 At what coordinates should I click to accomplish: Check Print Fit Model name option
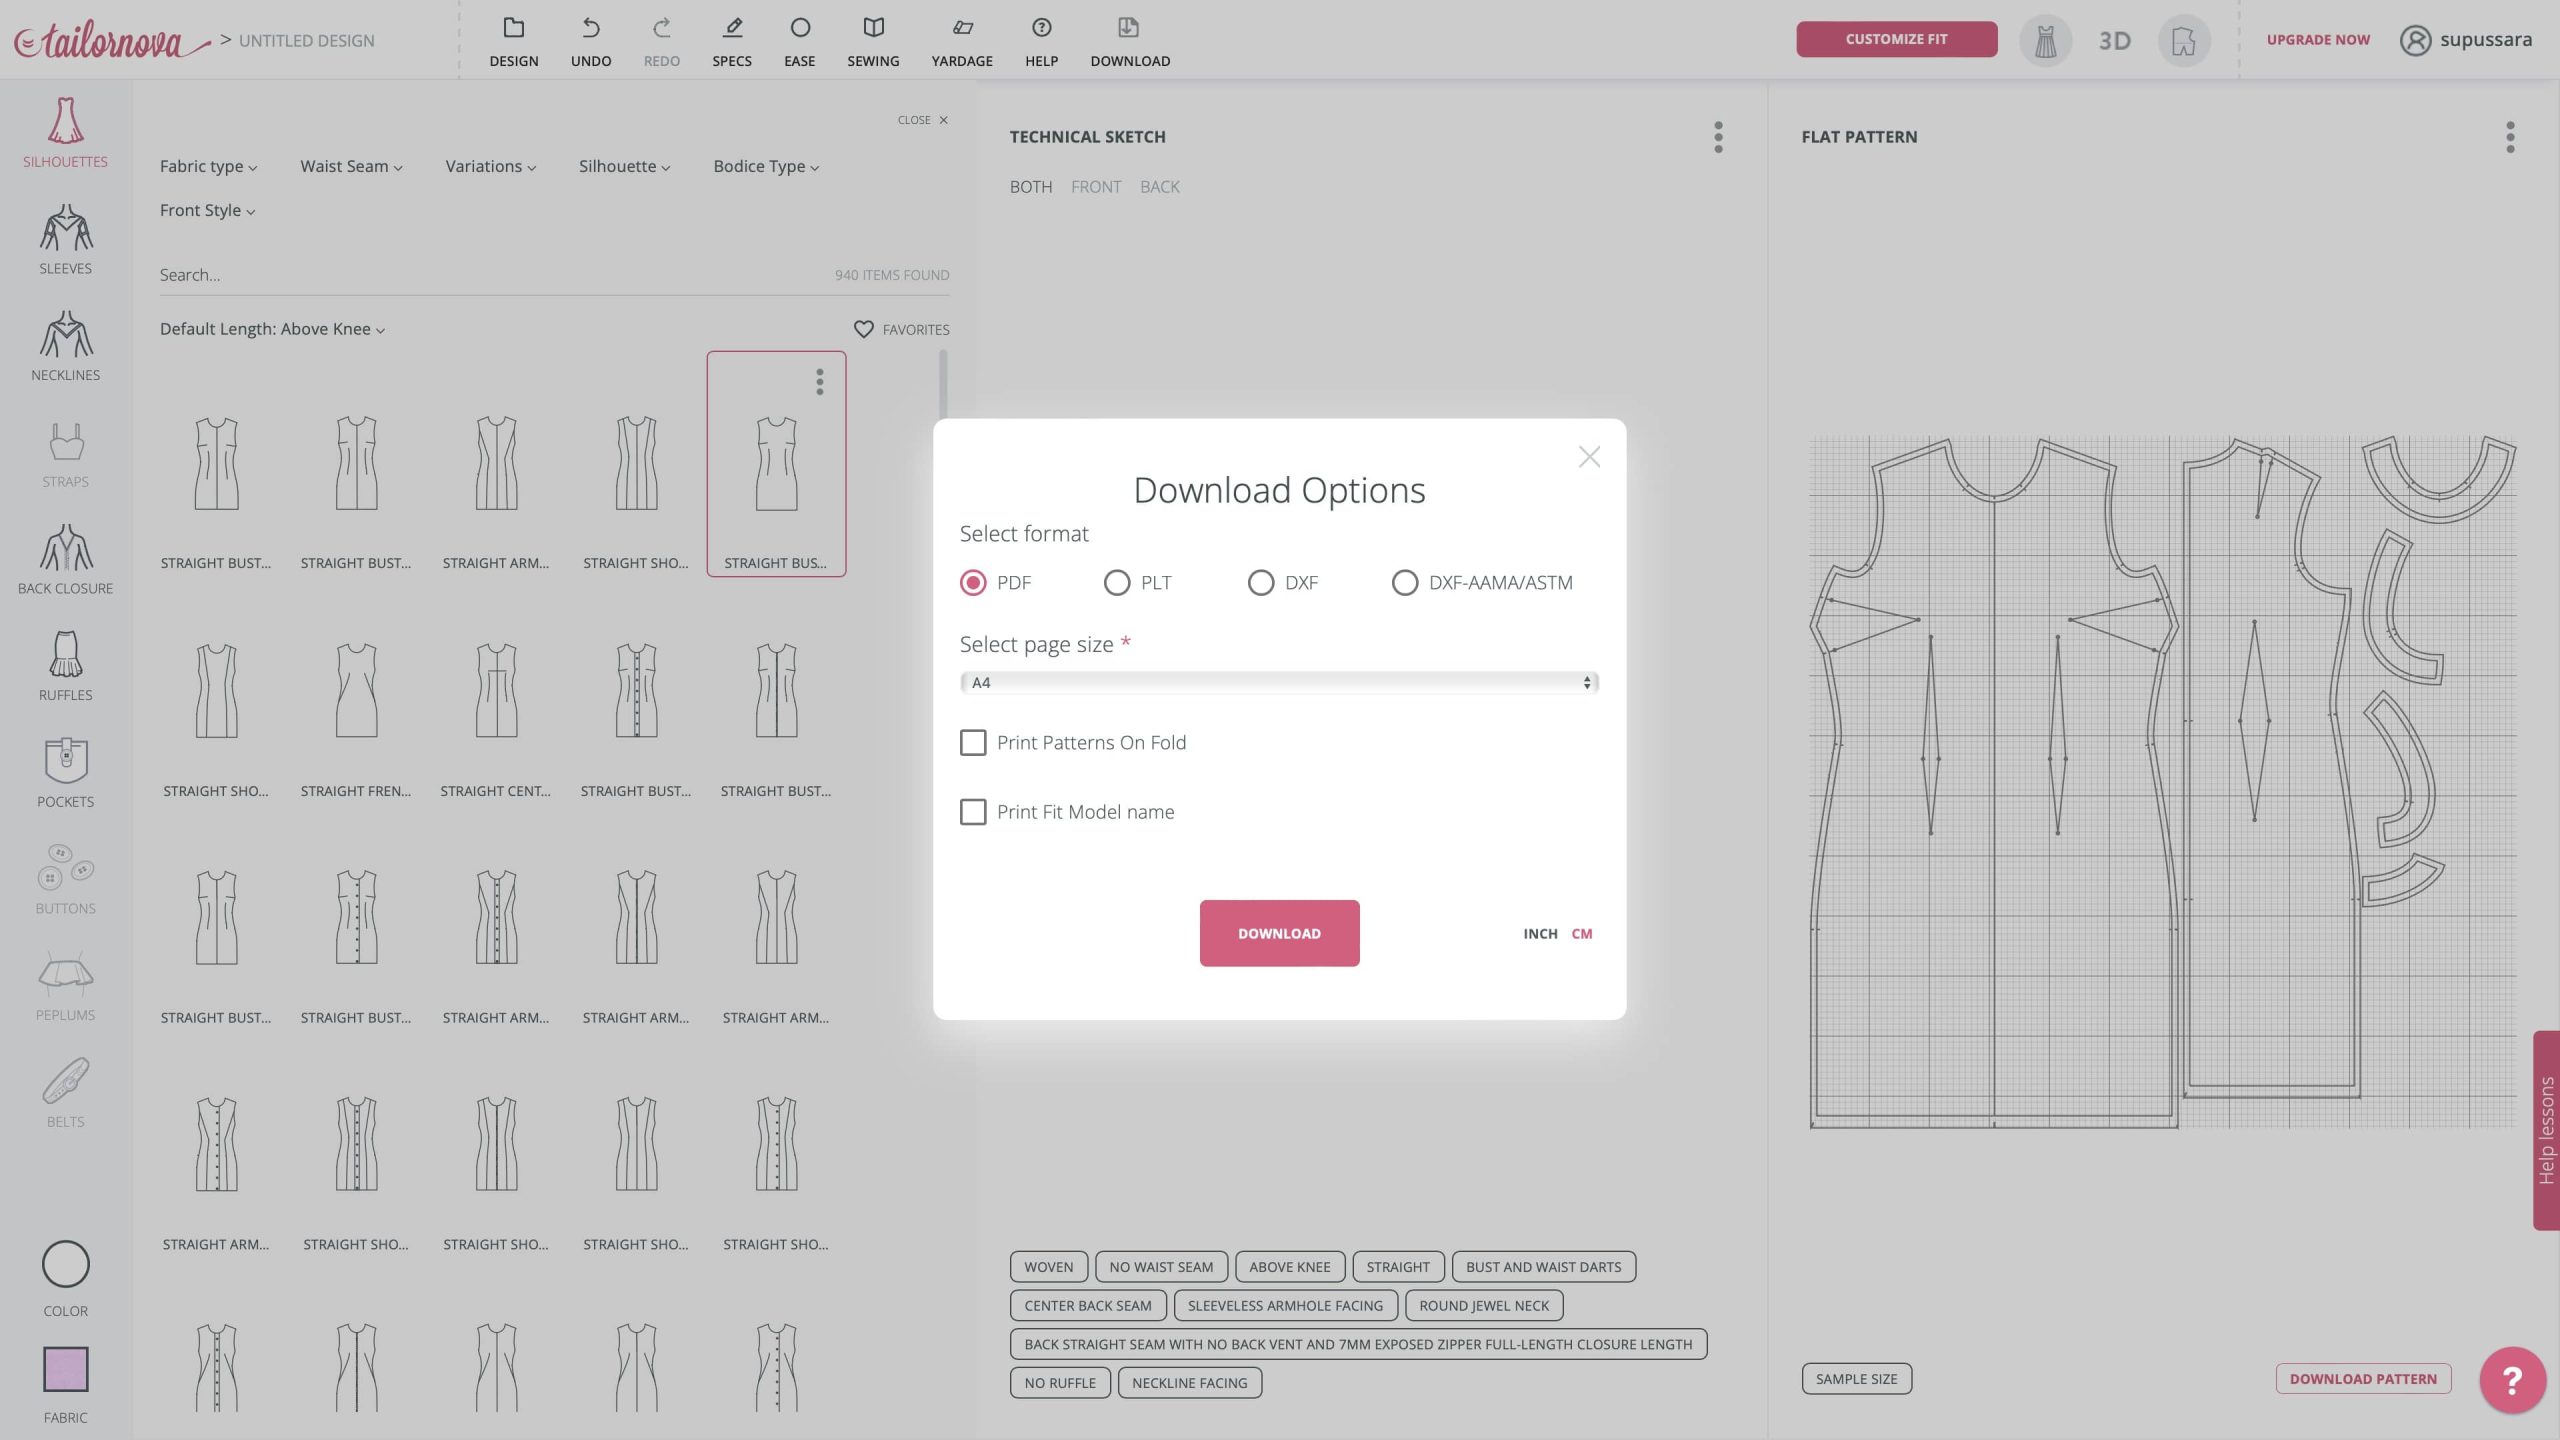972,812
